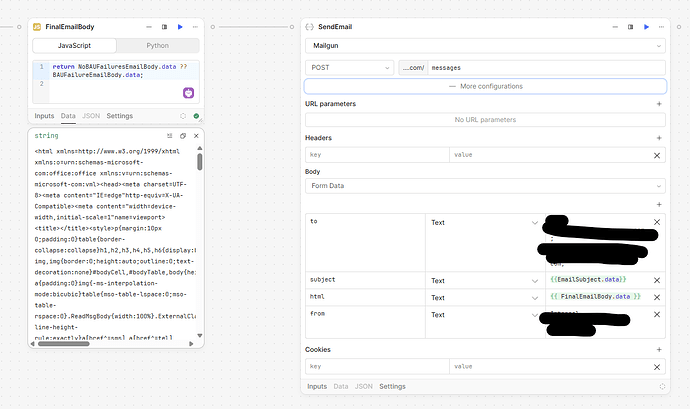
Task: Click the format icon in string output panel
Action: 169,136
